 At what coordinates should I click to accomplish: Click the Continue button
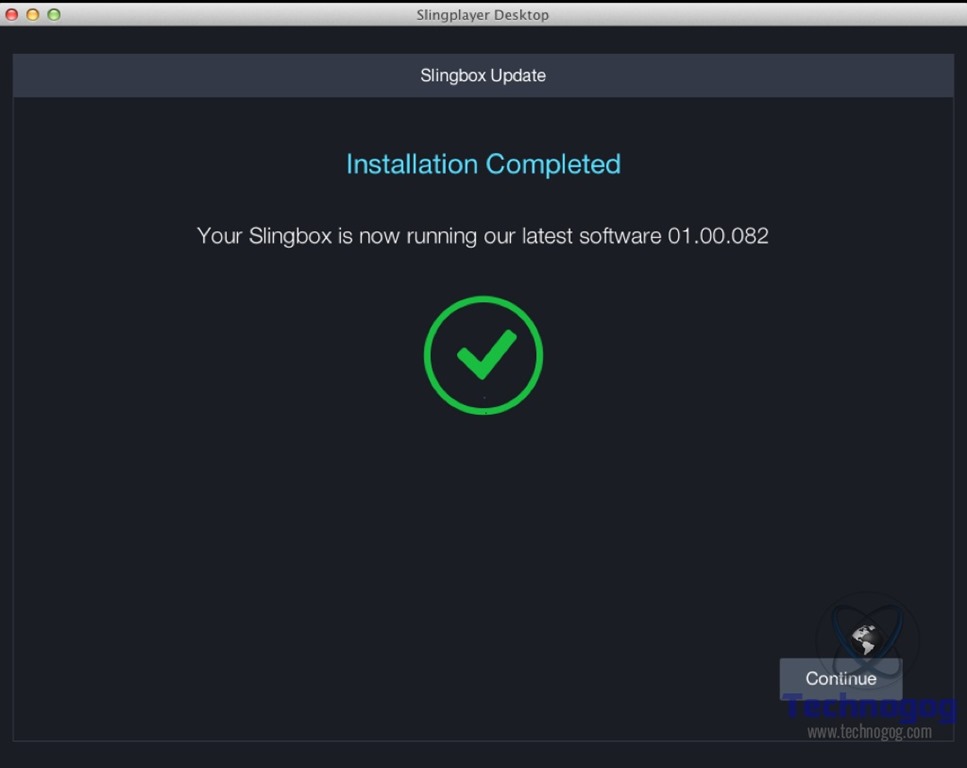(x=840, y=678)
